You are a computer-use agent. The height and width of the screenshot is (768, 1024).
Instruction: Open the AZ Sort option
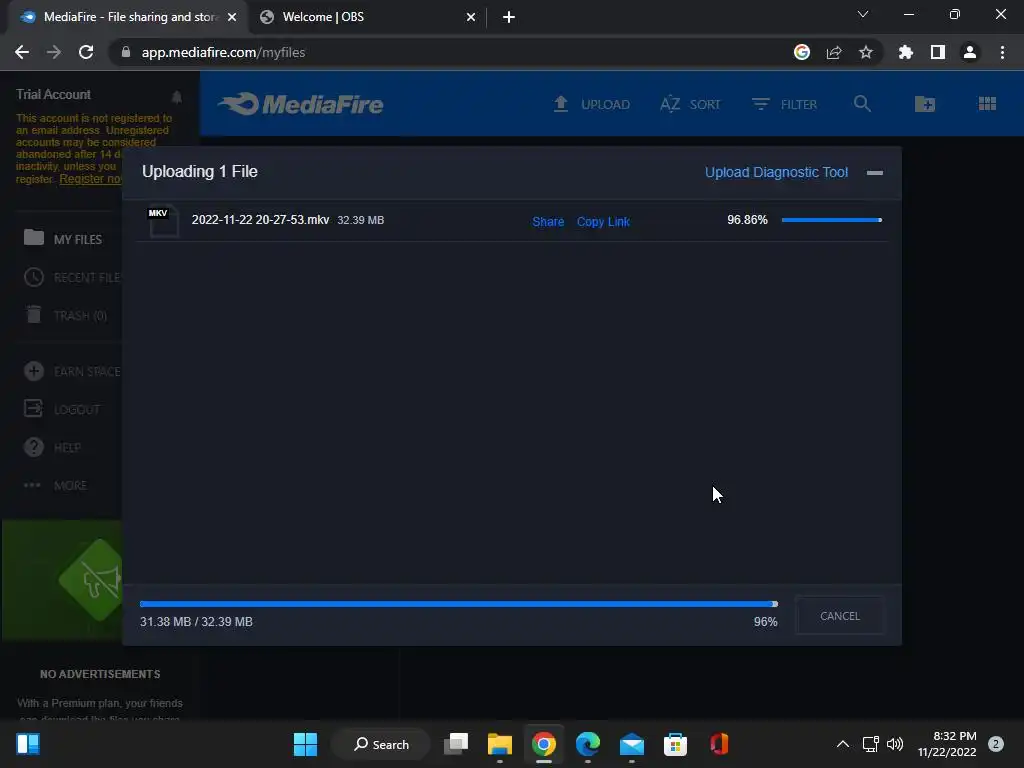pos(690,104)
